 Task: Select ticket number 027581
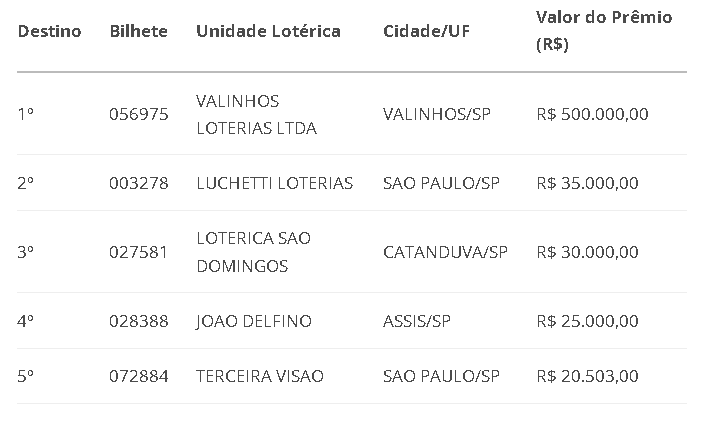138,252
